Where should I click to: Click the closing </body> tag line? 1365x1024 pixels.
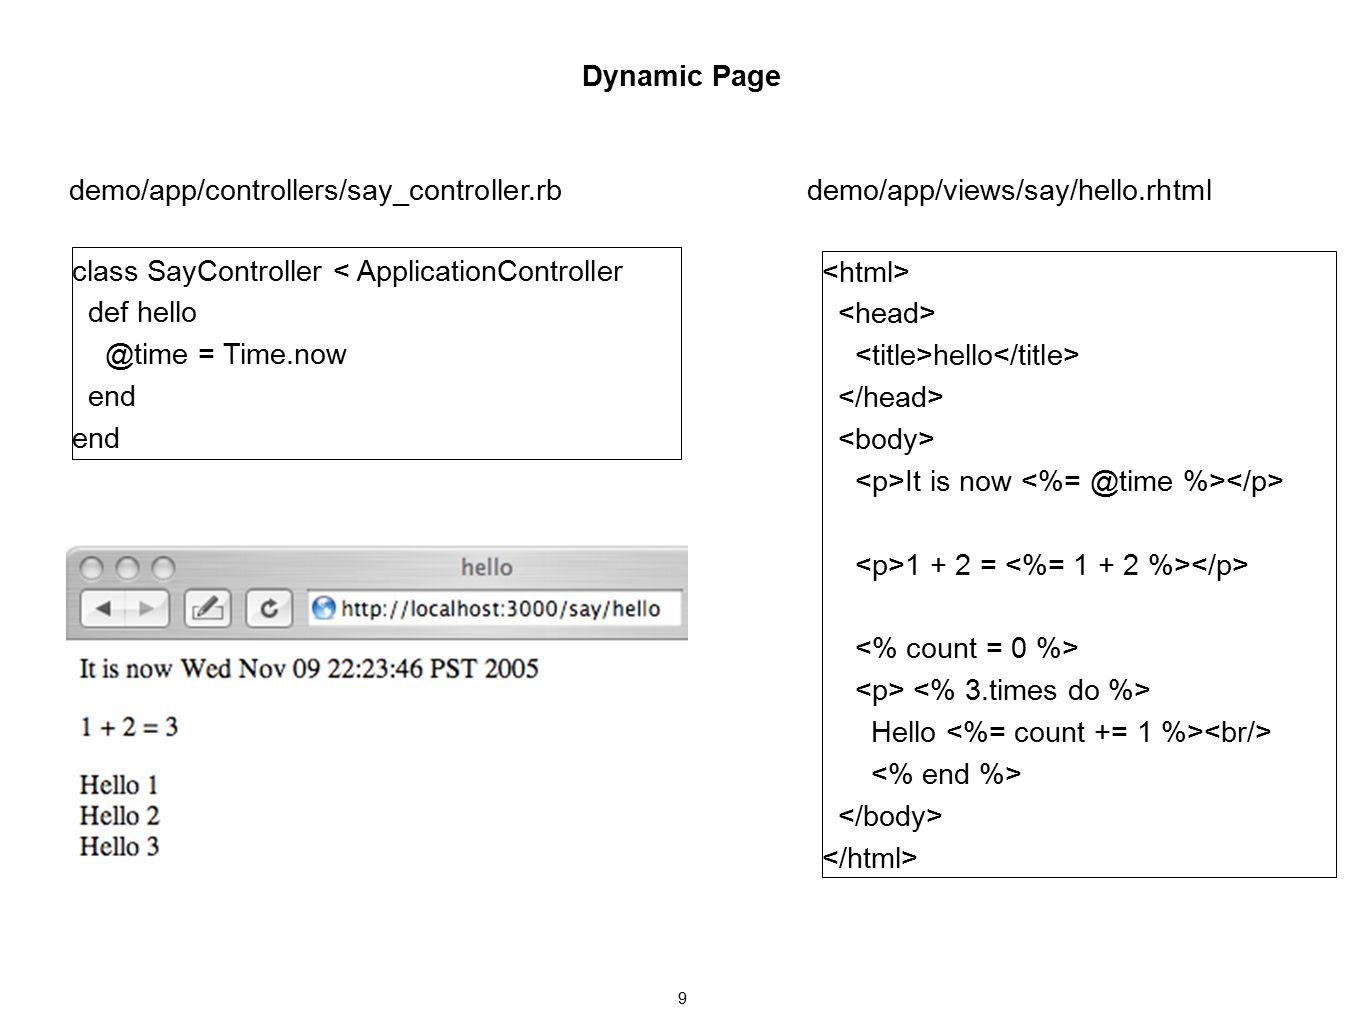pos(890,817)
